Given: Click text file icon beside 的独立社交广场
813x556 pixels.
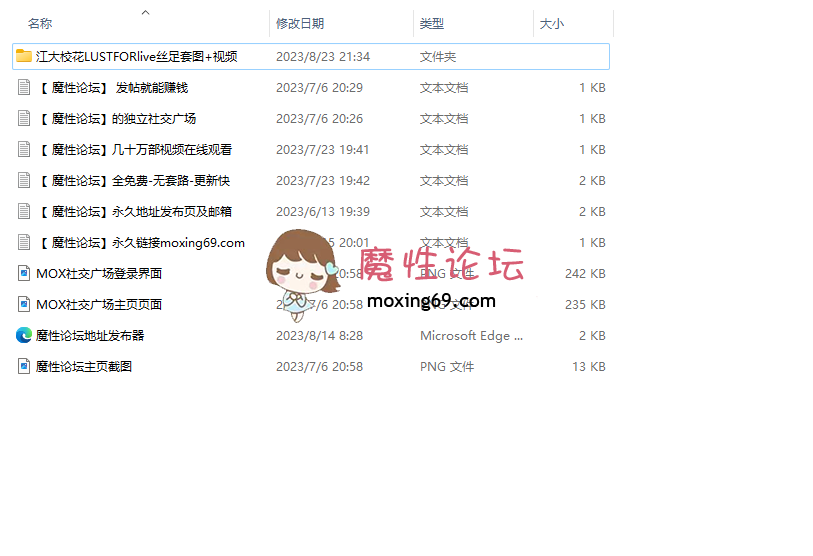Looking at the screenshot, I should click(x=24, y=118).
